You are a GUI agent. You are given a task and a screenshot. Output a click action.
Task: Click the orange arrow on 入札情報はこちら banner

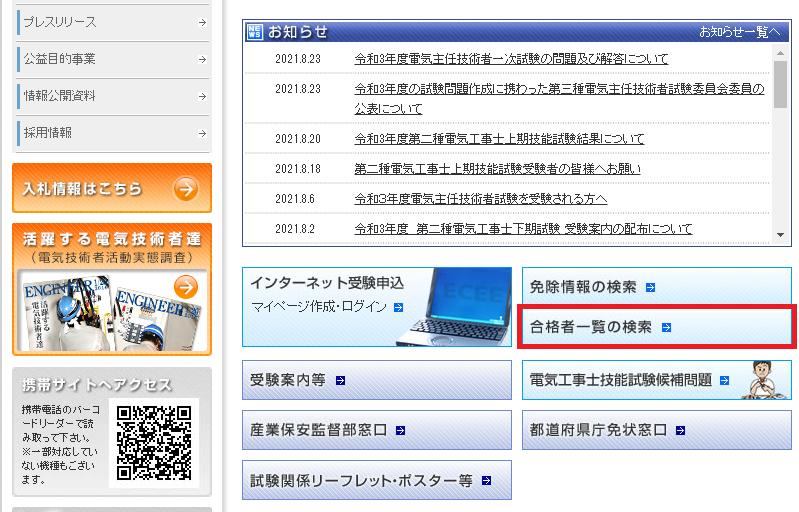point(185,189)
